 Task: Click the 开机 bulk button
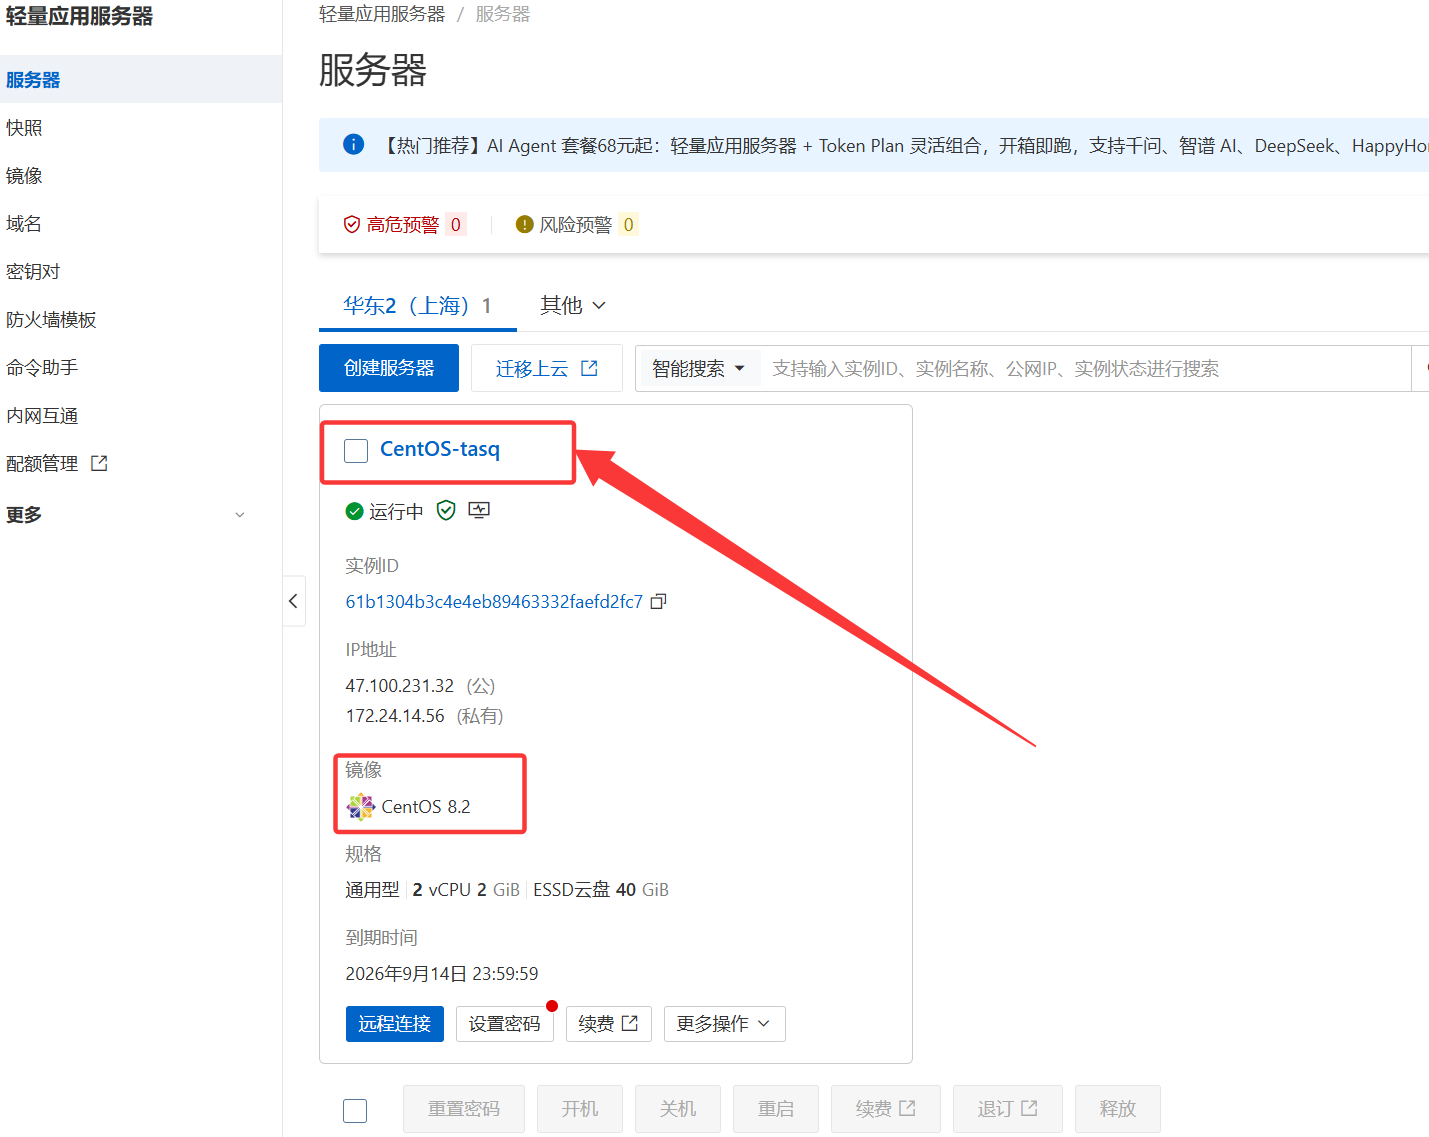click(x=579, y=1108)
